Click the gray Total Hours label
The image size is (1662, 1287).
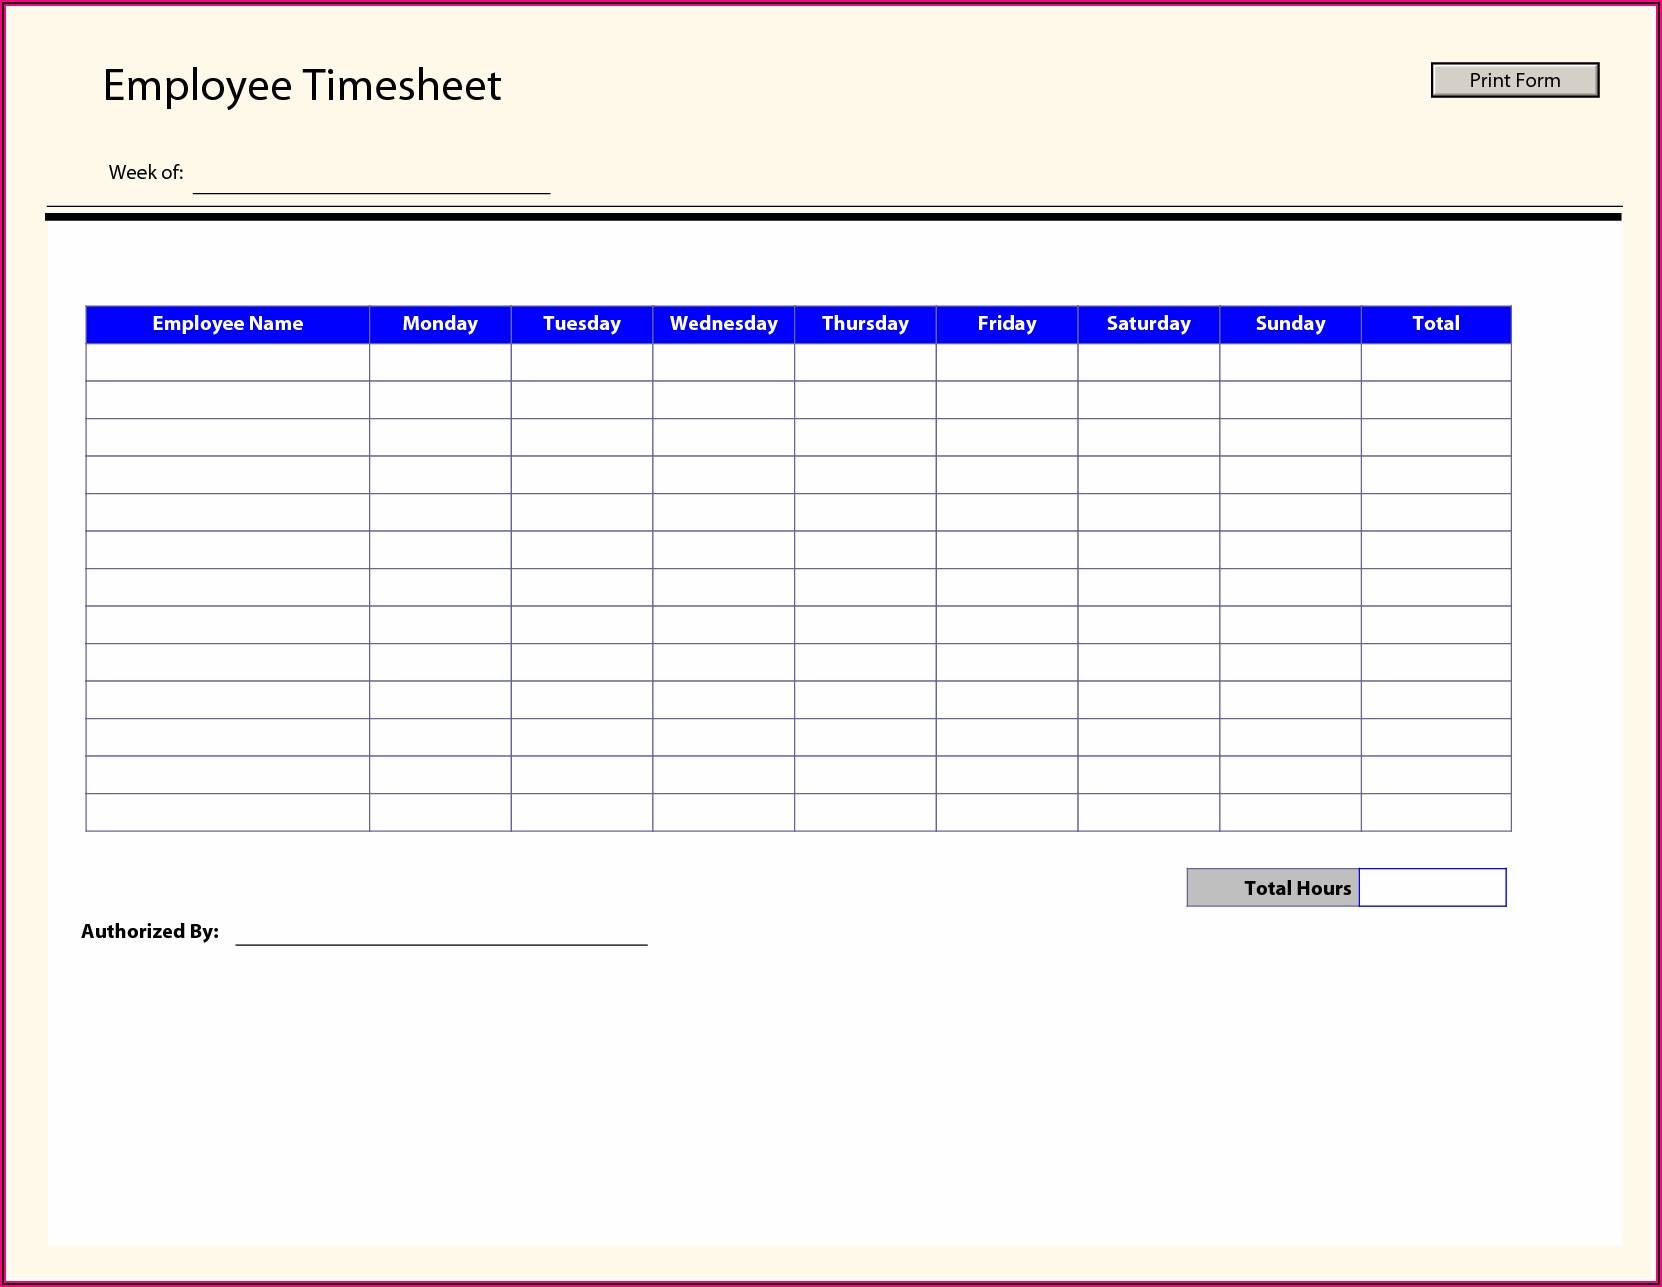point(1273,888)
